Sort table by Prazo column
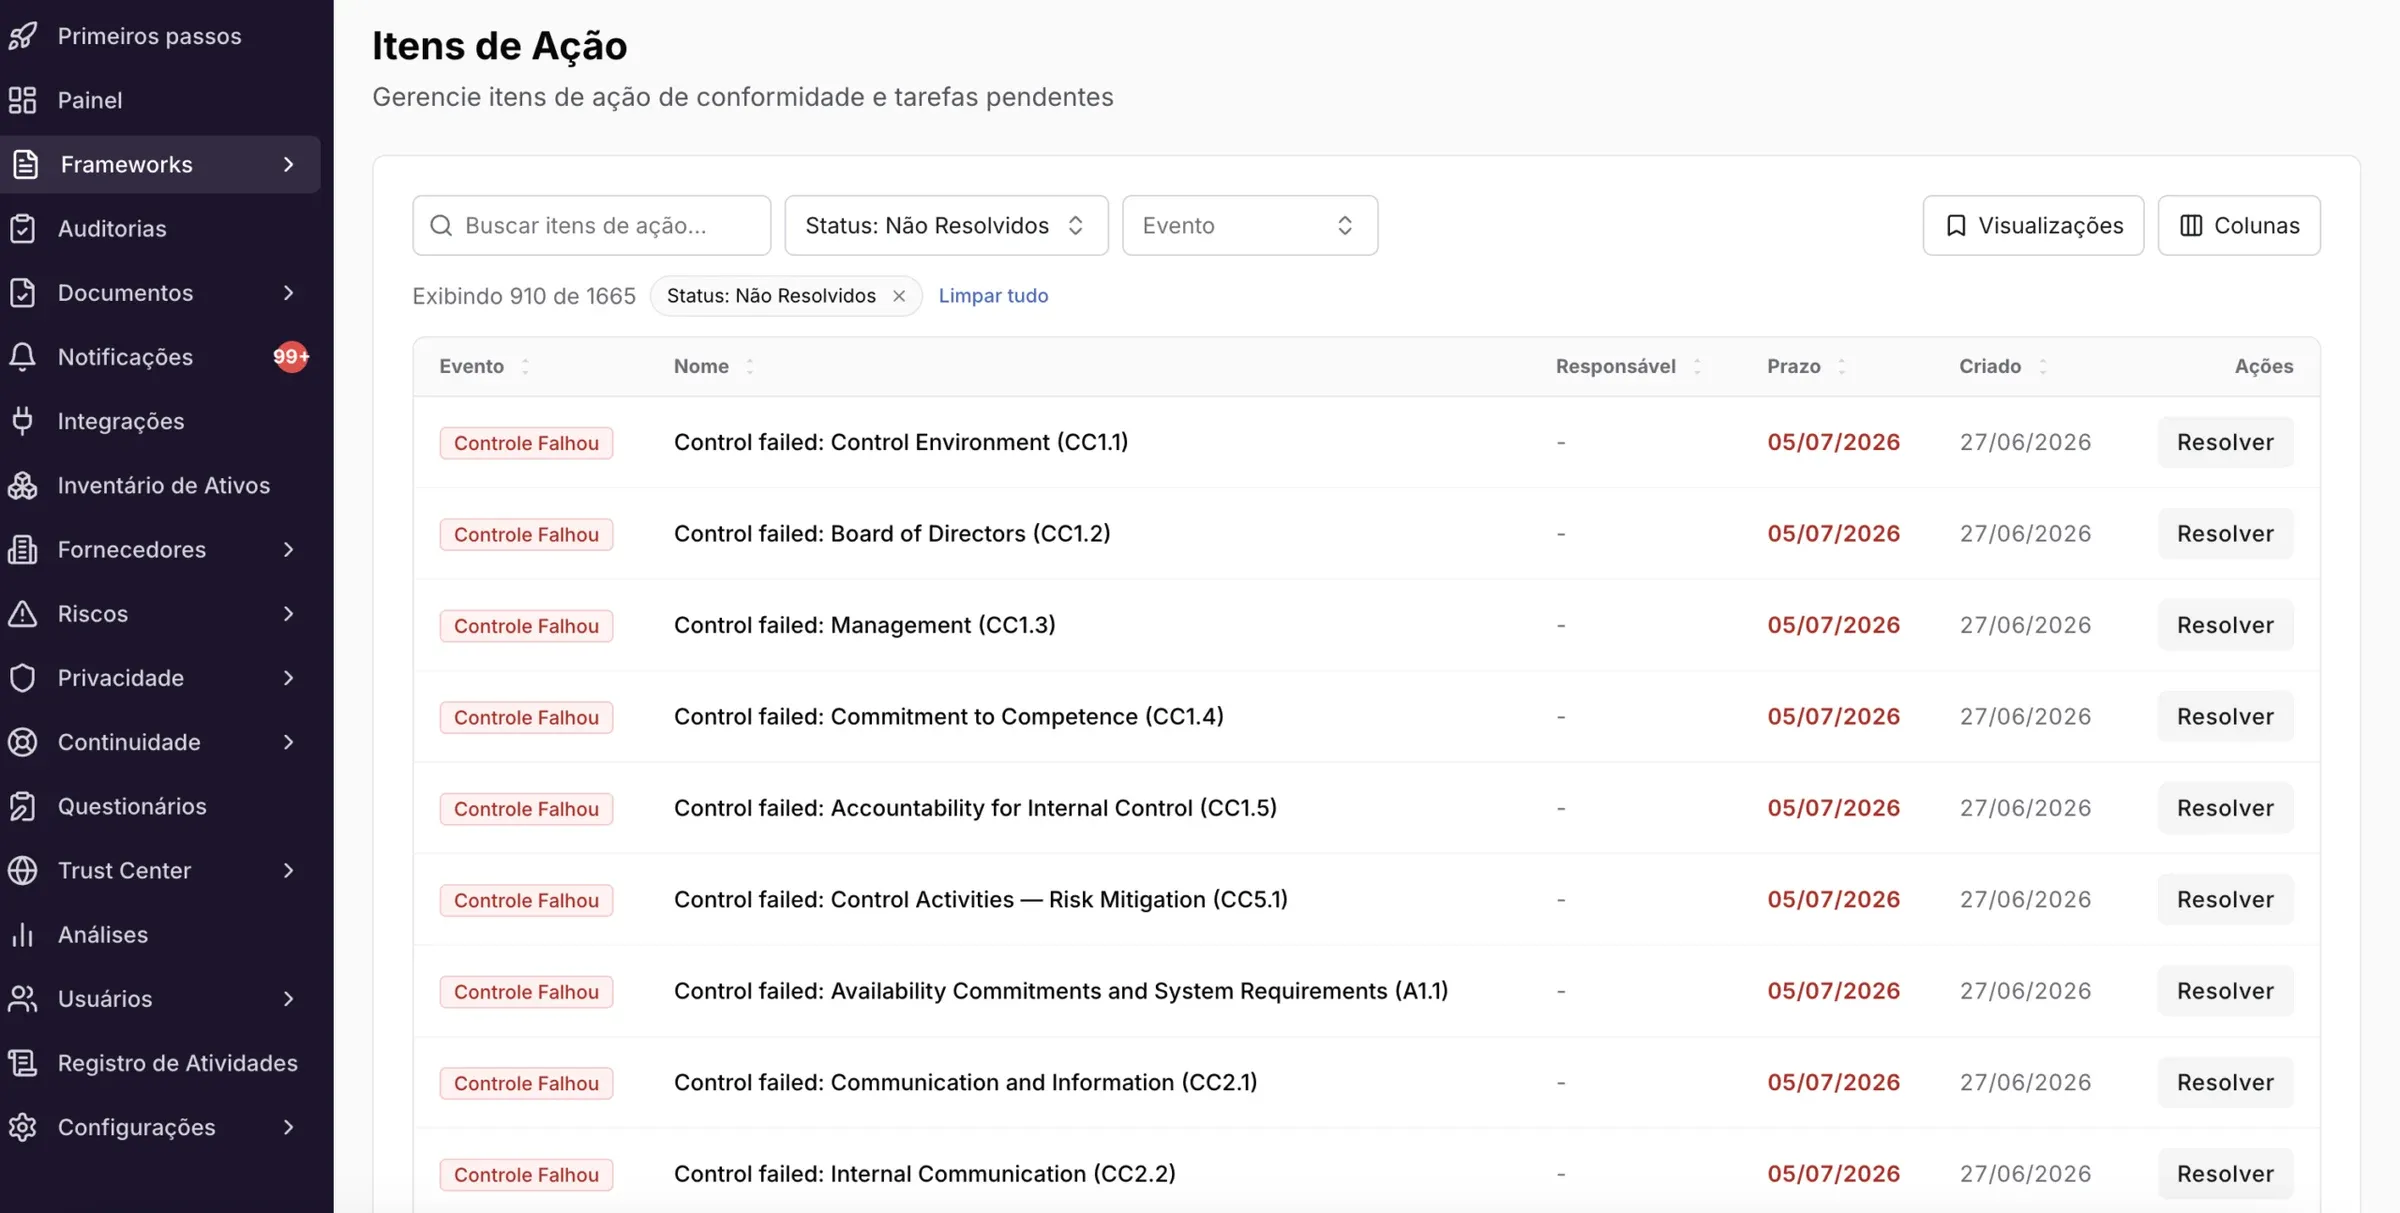This screenshot has height=1213, width=2400. click(x=1841, y=367)
